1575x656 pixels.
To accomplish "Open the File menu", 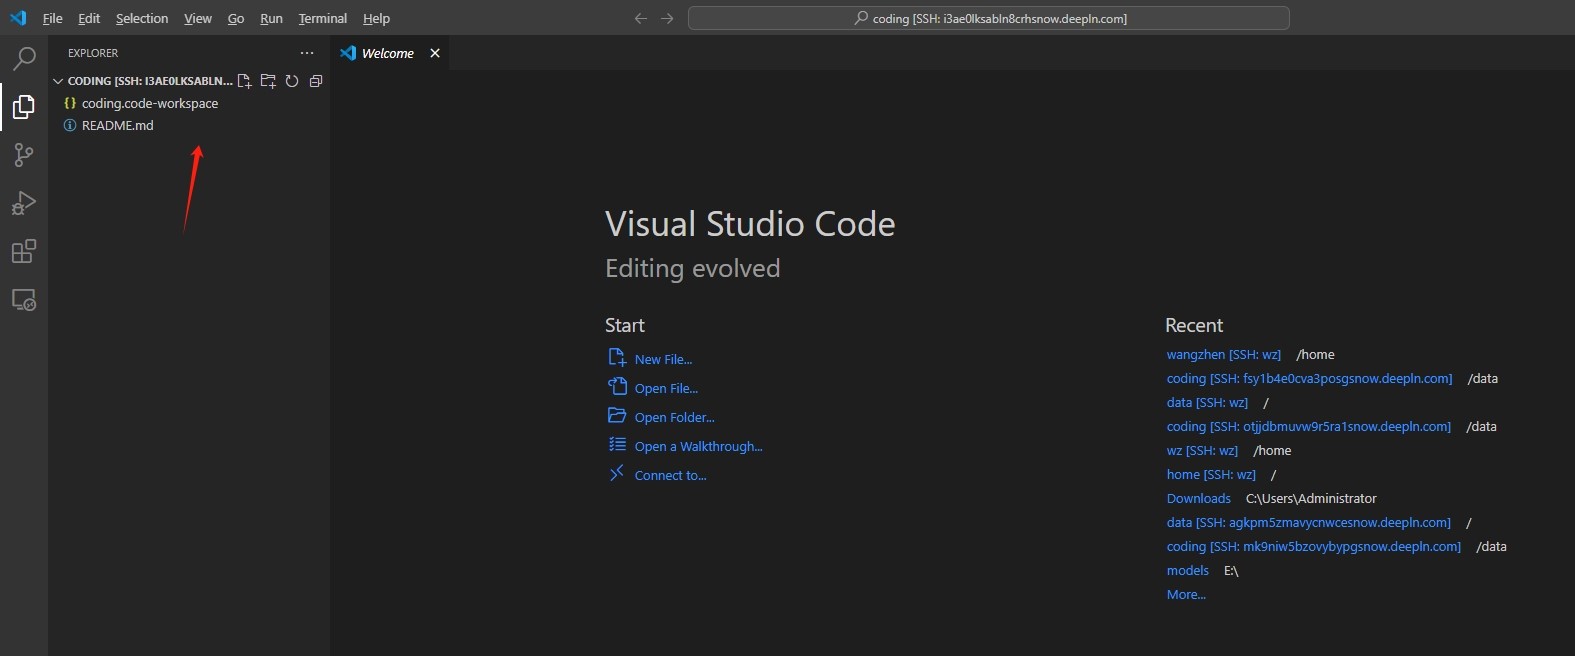I will click(x=53, y=18).
